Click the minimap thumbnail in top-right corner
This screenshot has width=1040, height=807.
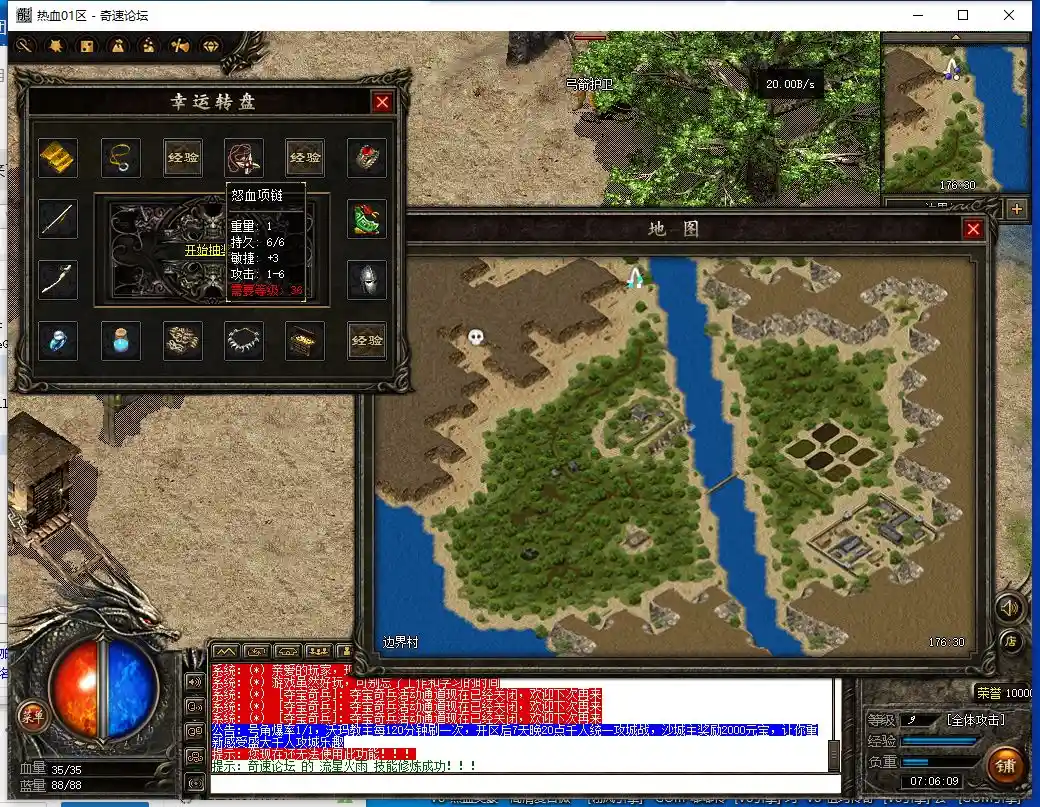pyautogui.click(x=955, y=119)
